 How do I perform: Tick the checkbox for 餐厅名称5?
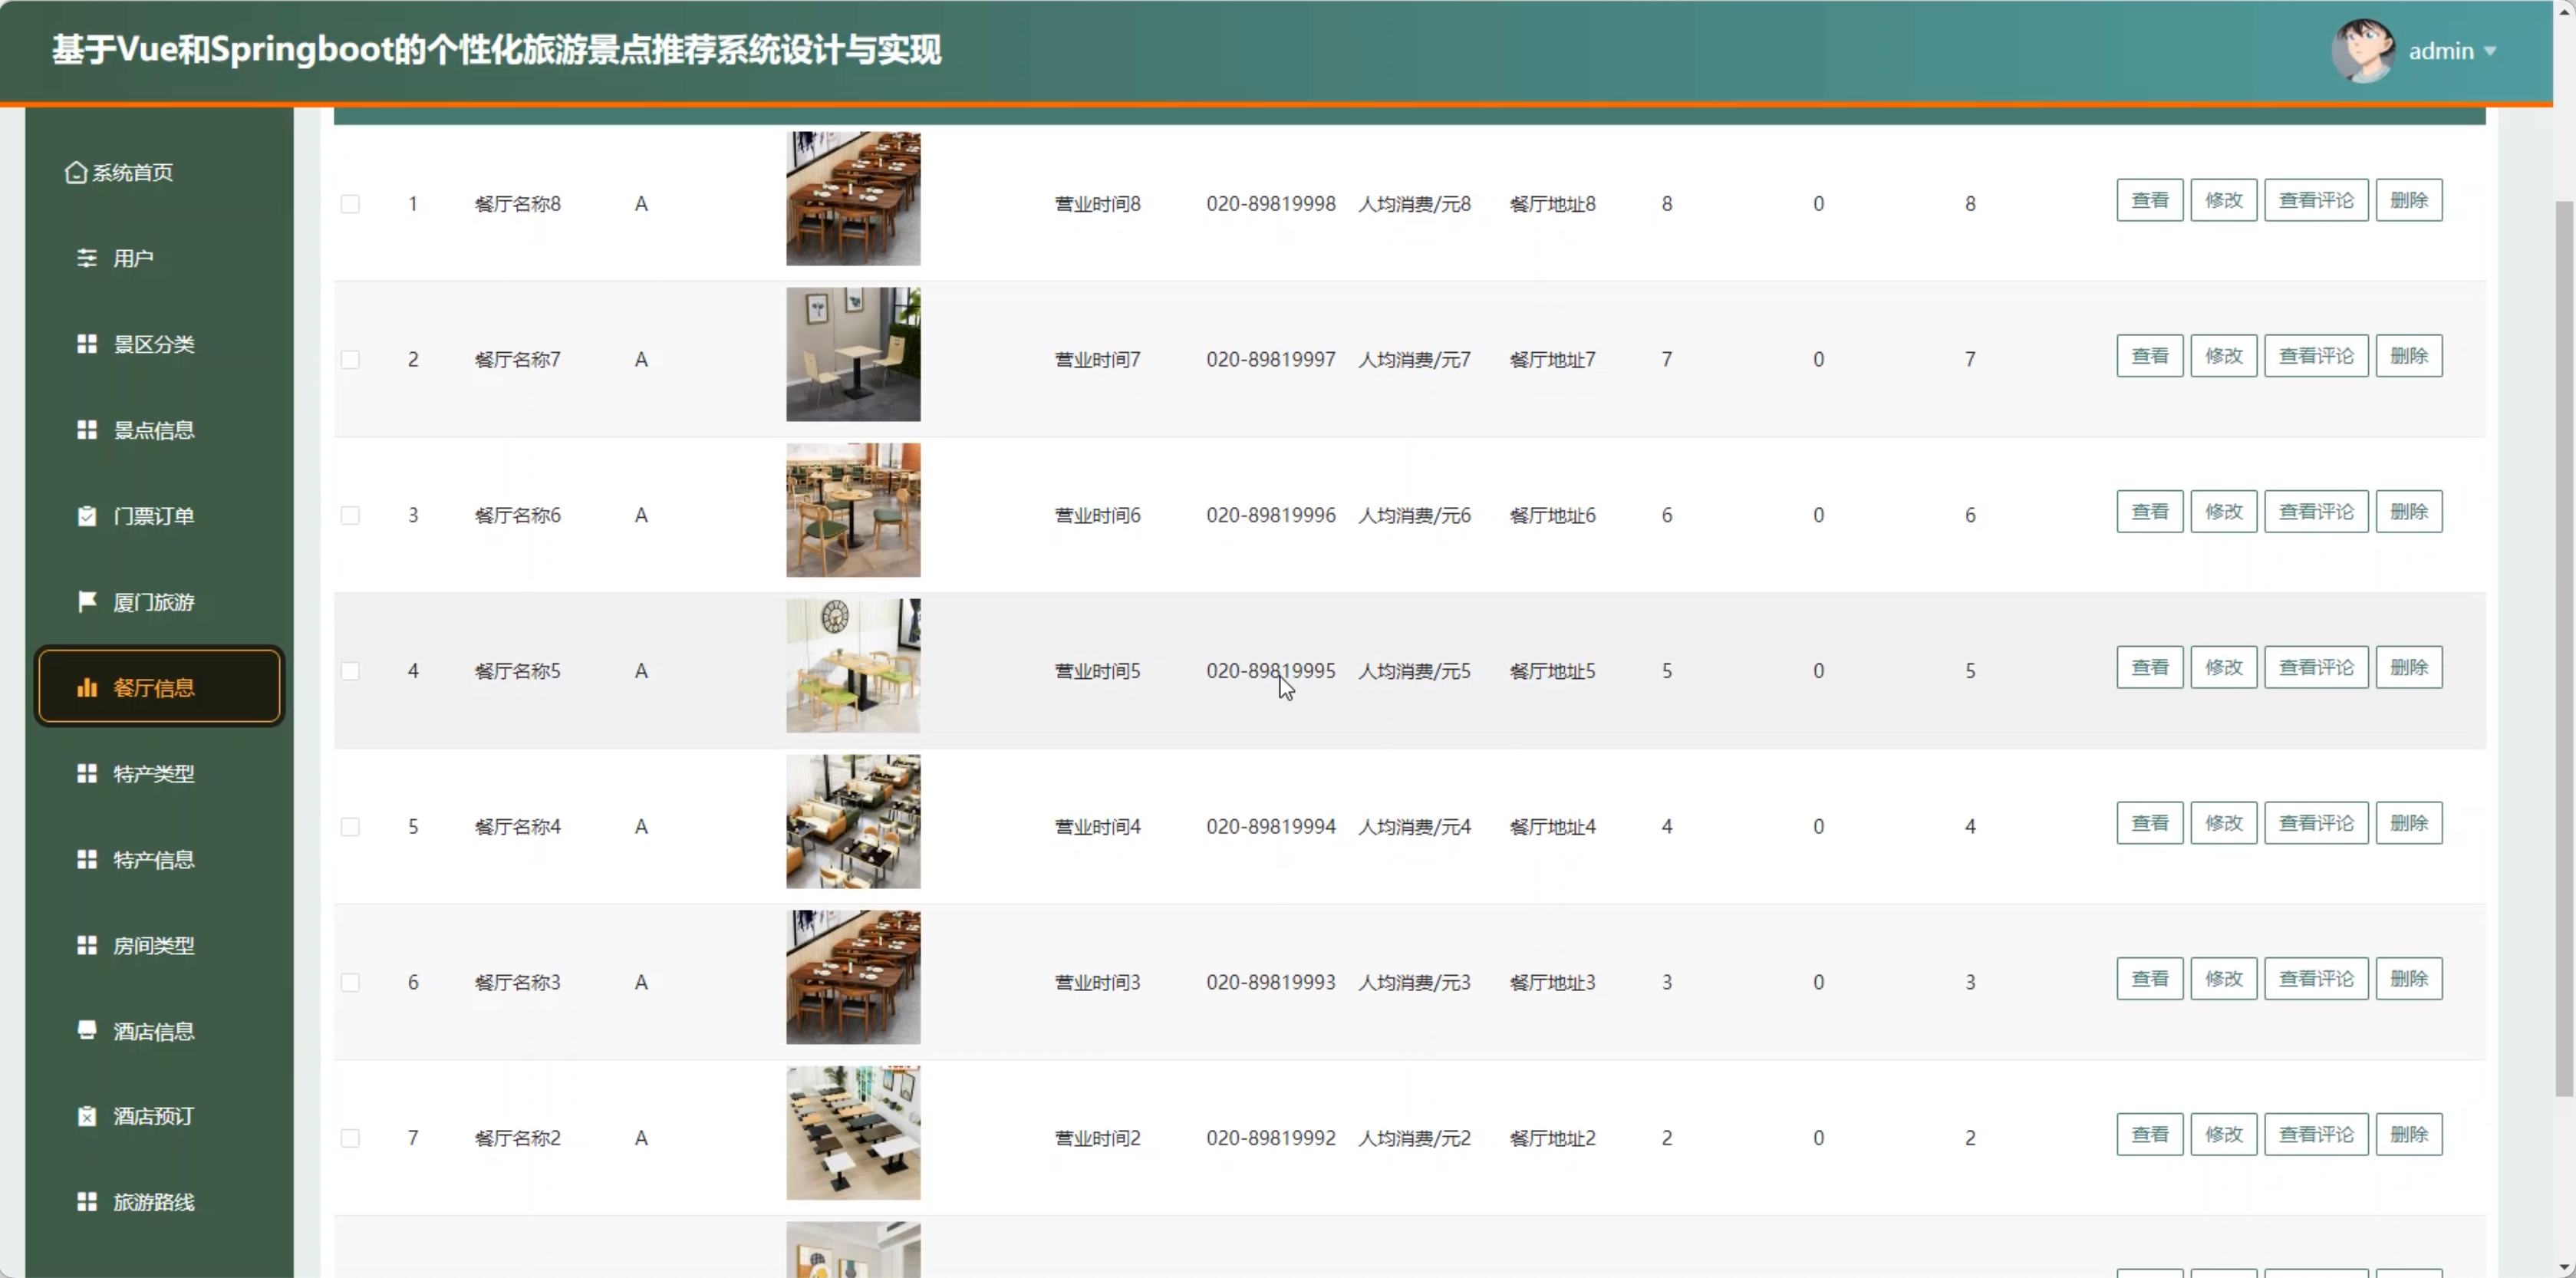pyautogui.click(x=350, y=671)
